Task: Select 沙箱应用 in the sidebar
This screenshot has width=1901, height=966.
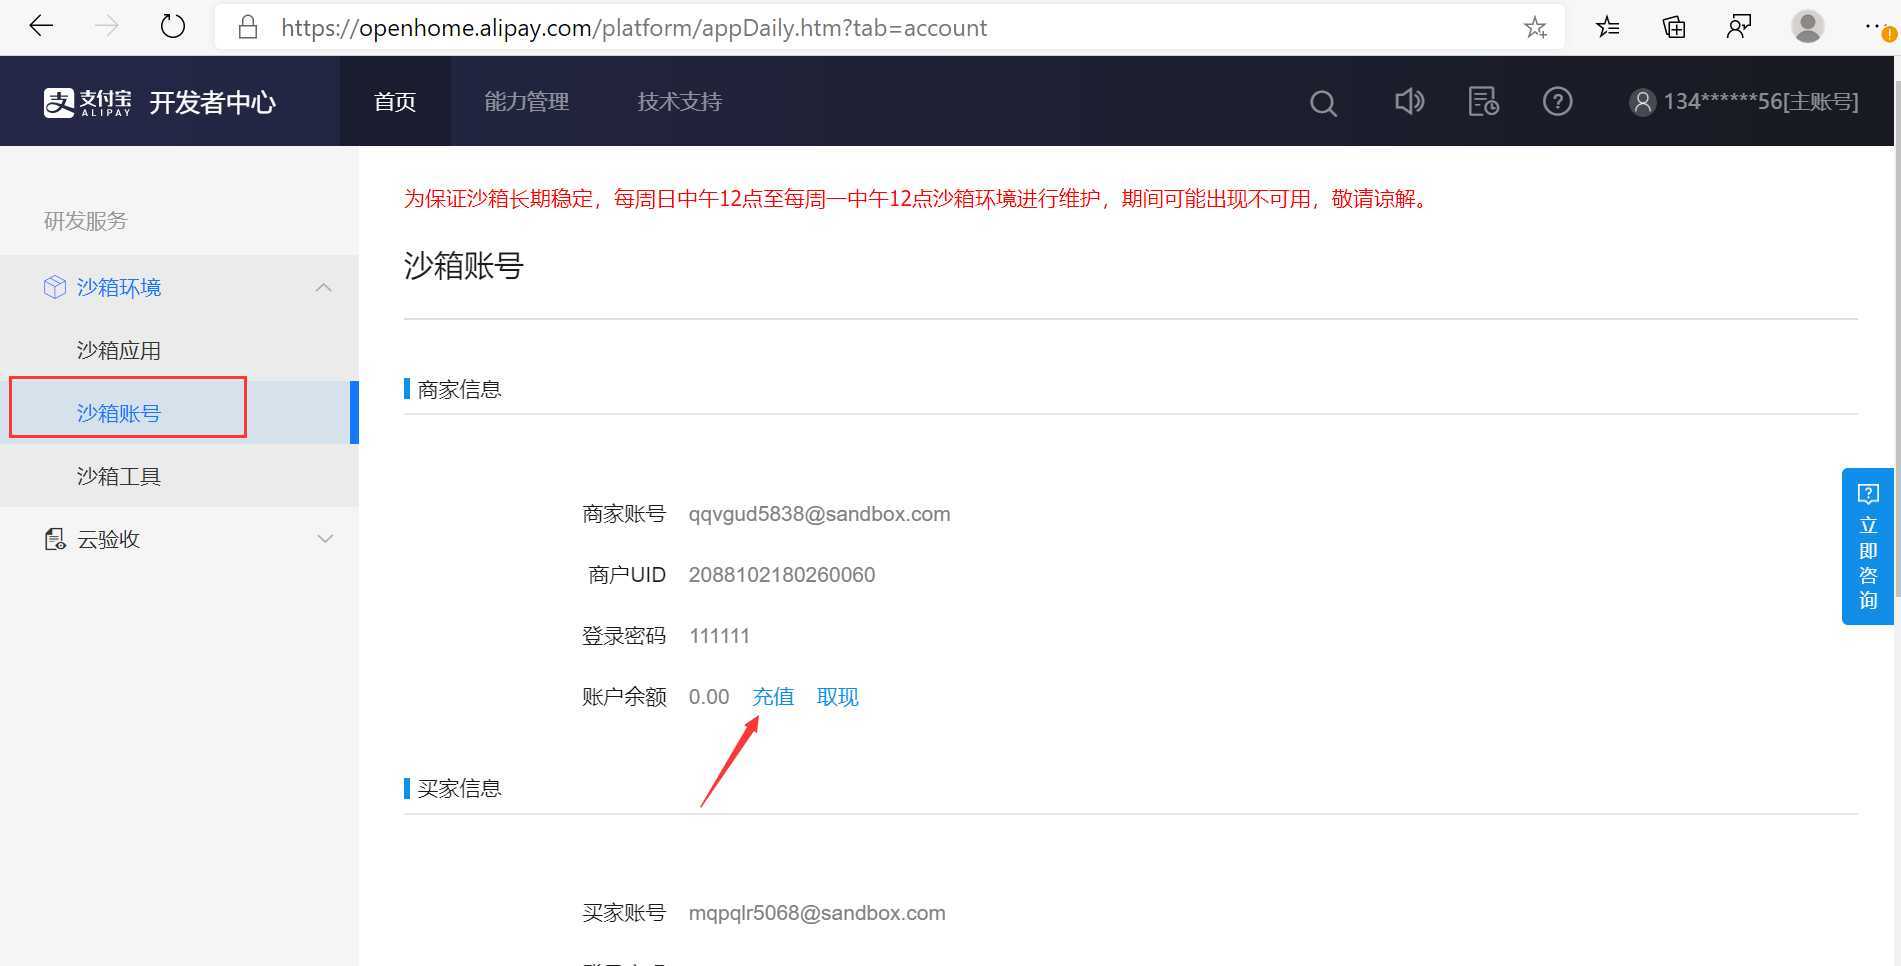Action: tap(118, 349)
